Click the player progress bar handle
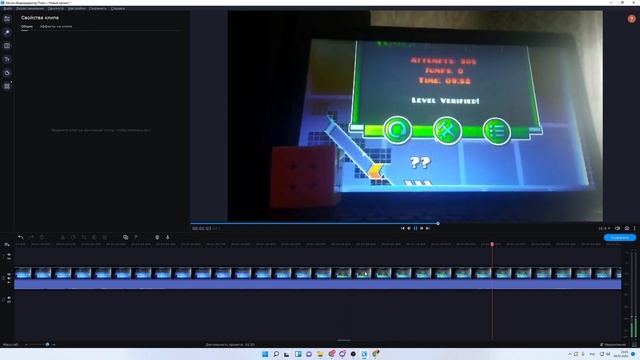 tap(438, 223)
